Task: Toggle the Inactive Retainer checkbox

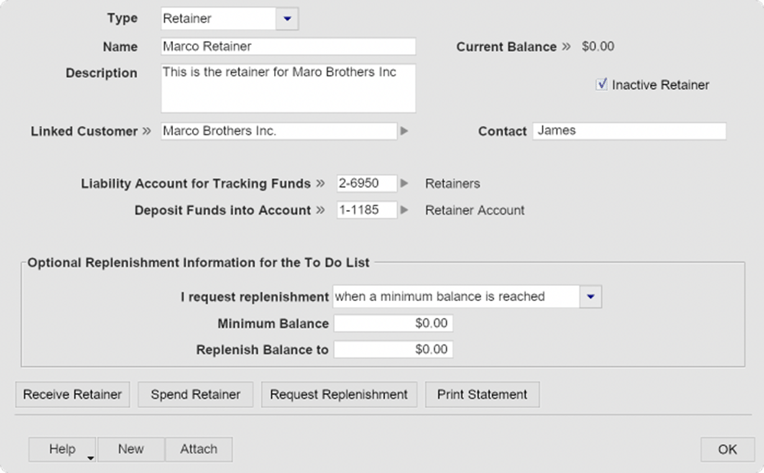Action: point(602,85)
